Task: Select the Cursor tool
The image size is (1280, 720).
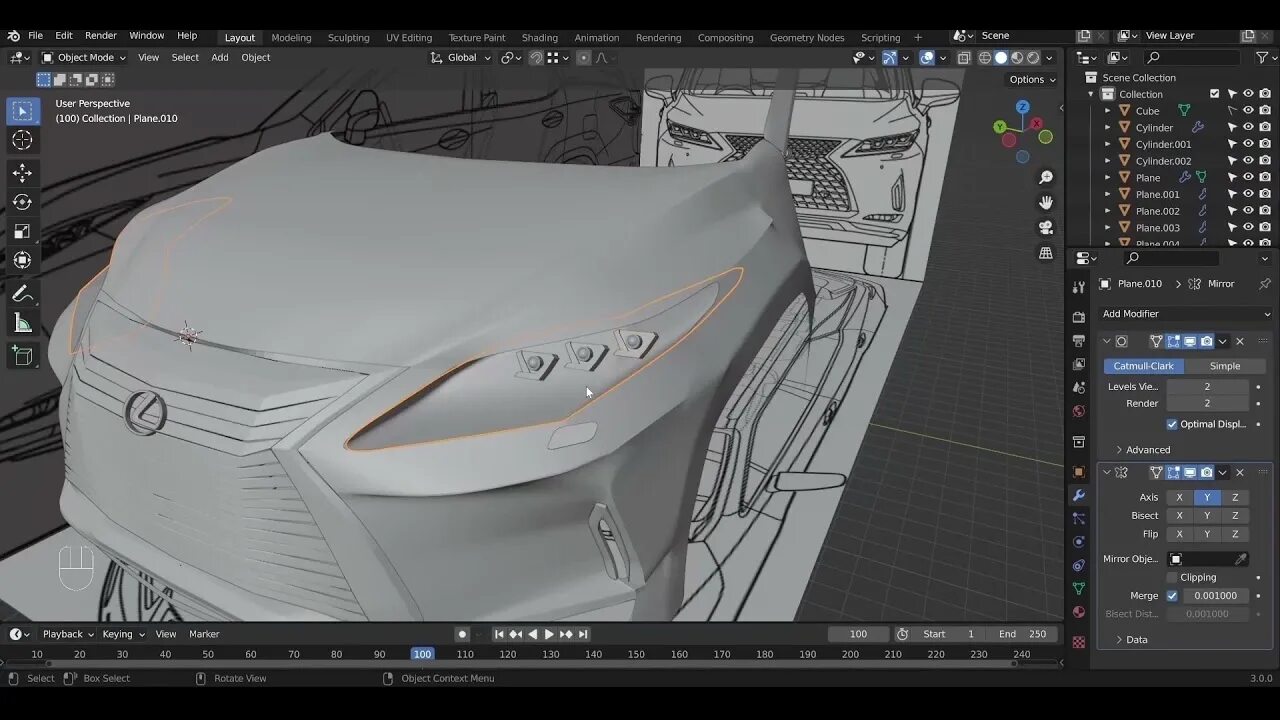Action: coord(22,140)
